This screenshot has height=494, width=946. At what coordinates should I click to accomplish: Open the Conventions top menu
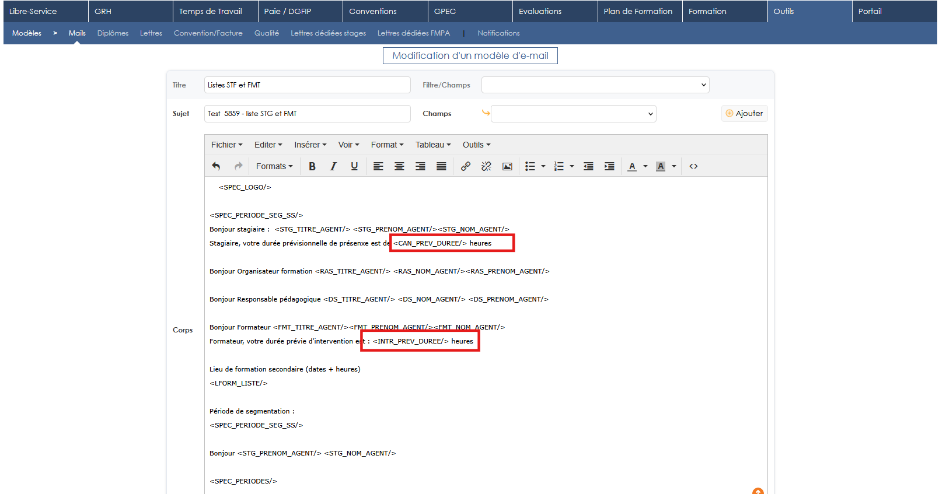(x=386, y=11)
